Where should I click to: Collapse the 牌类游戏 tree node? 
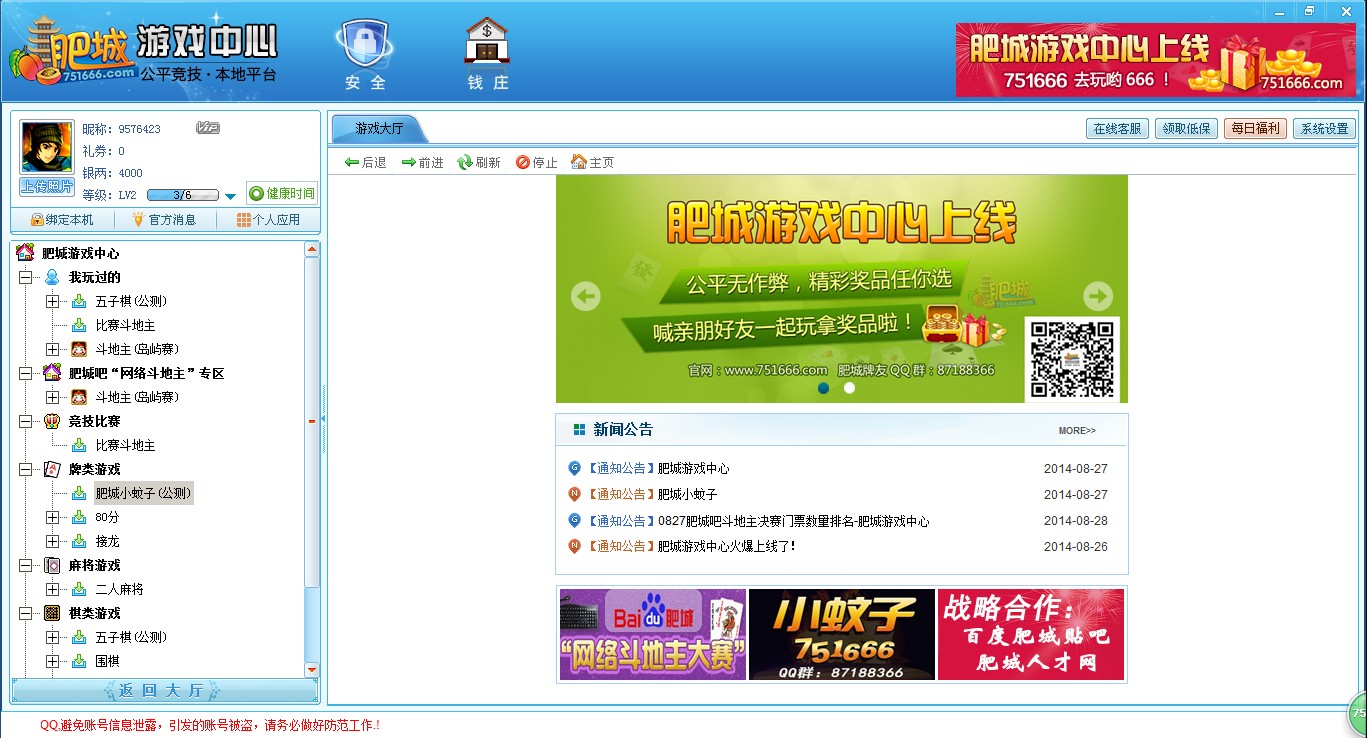pos(26,469)
